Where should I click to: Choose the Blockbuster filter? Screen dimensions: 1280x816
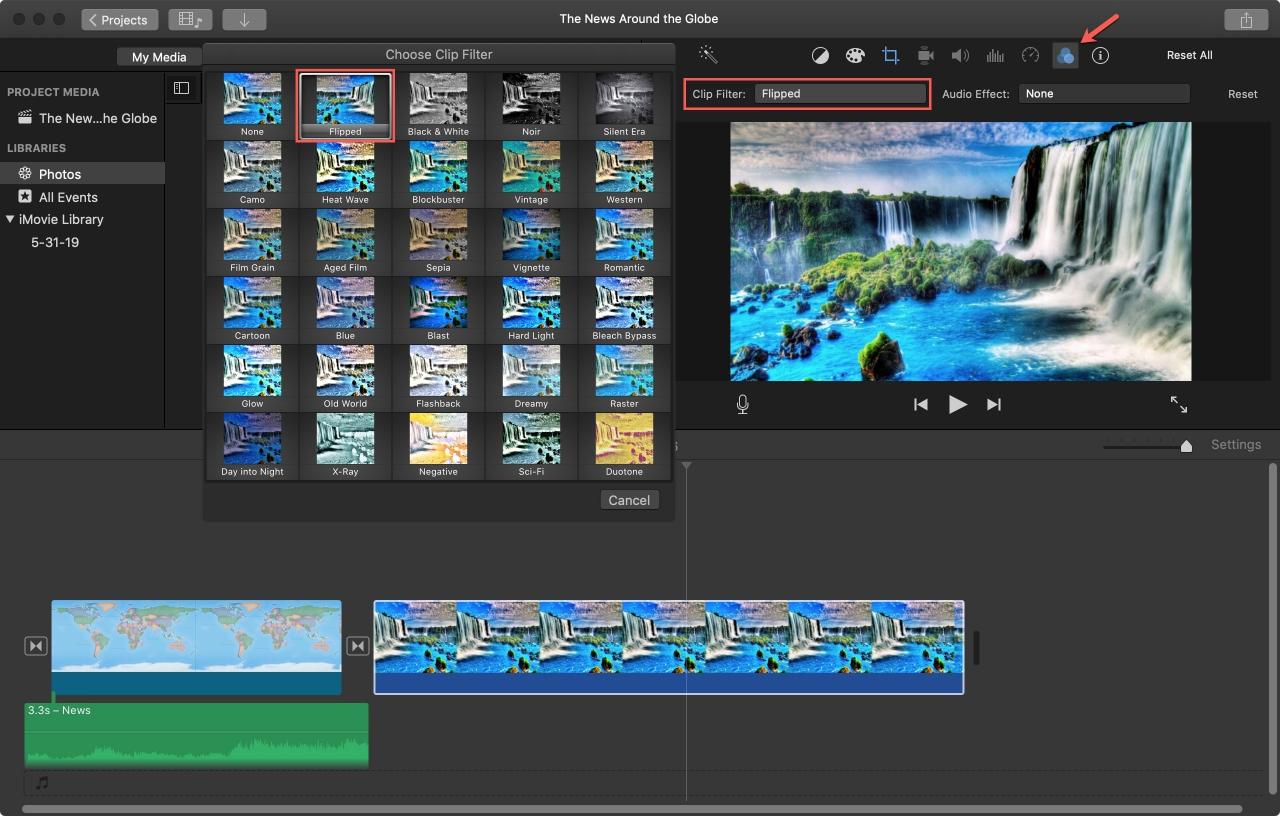[x=438, y=173]
